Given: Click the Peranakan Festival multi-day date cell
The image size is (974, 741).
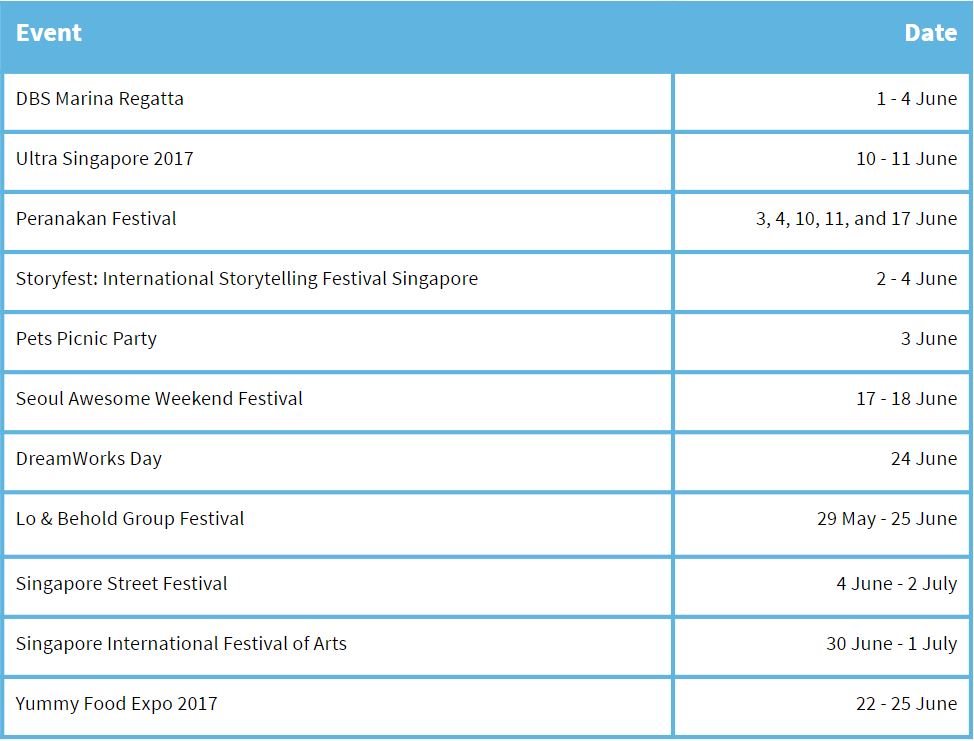Looking at the screenshot, I should [856, 219].
